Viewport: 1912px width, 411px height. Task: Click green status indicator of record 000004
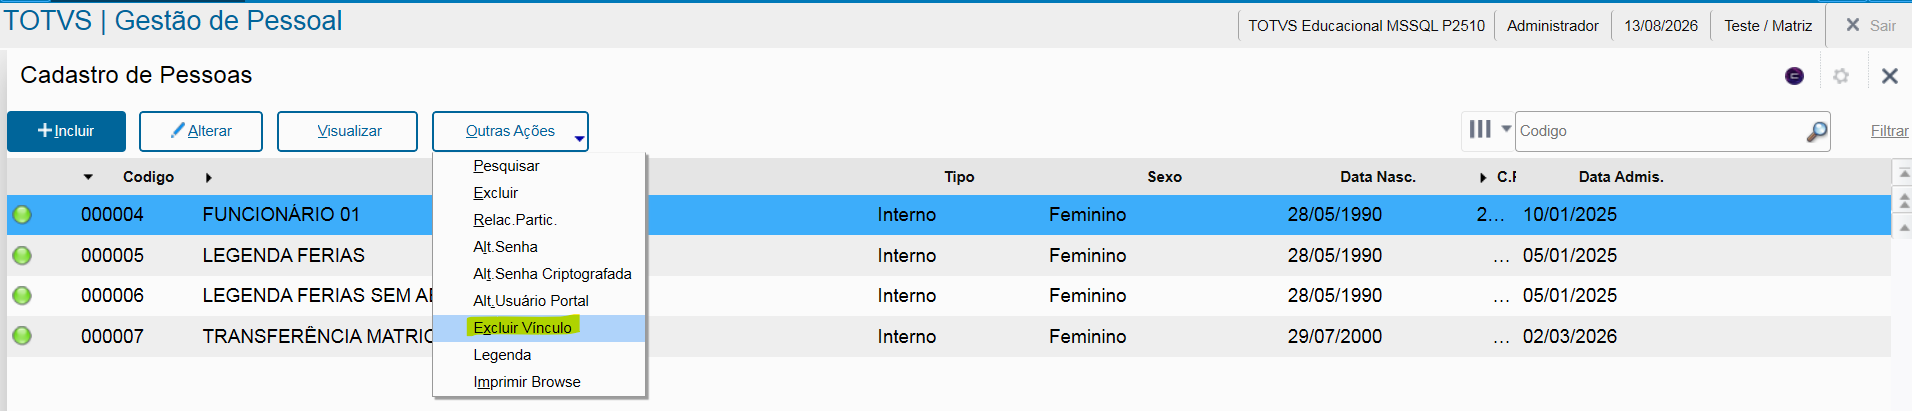[x=22, y=215]
